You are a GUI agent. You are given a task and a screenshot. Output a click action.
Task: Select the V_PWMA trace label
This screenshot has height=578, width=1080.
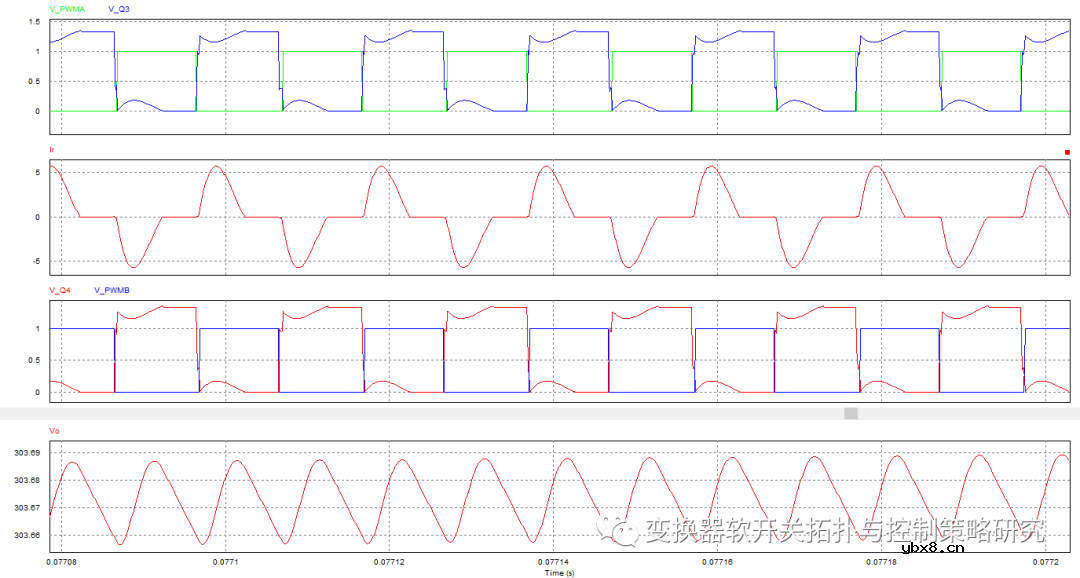tap(67, 8)
